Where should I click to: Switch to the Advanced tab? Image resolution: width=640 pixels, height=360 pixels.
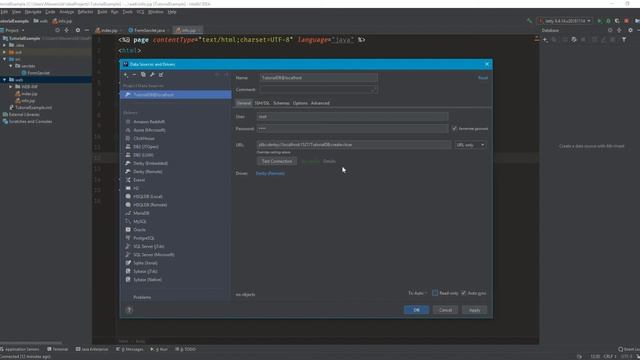pos(320,103)
